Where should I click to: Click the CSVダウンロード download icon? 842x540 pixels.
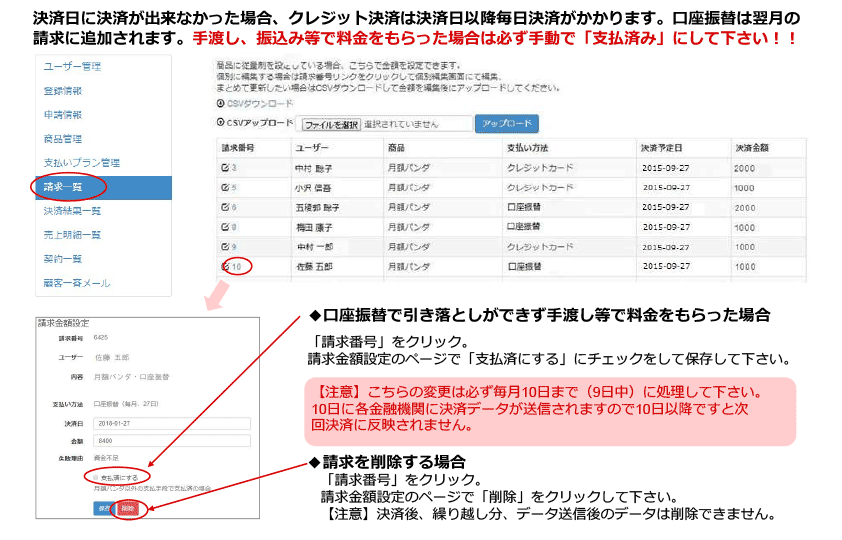220,103
